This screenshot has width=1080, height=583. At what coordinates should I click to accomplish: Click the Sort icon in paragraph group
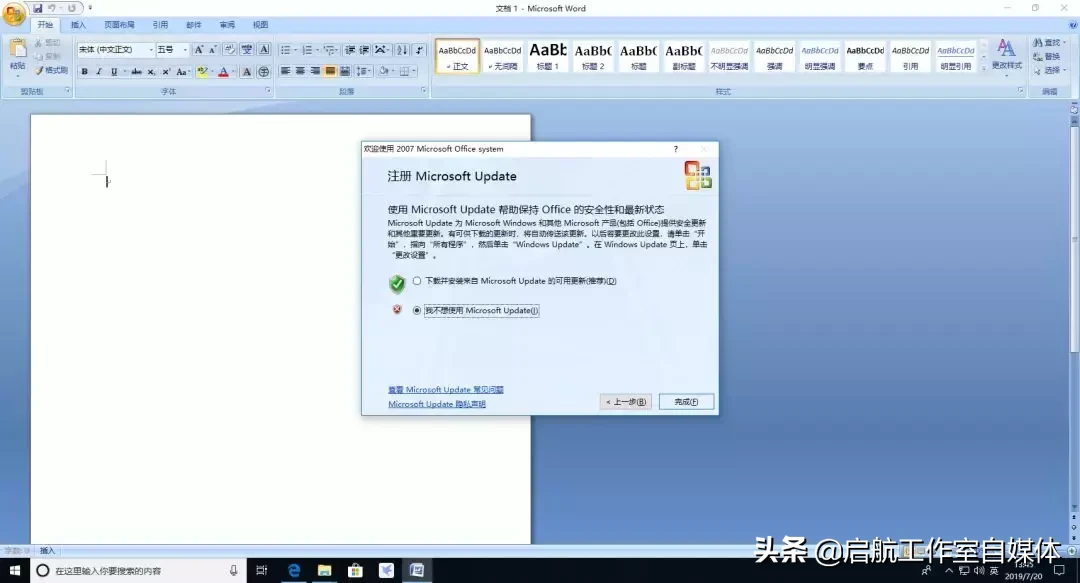click(x=402, y=50)
